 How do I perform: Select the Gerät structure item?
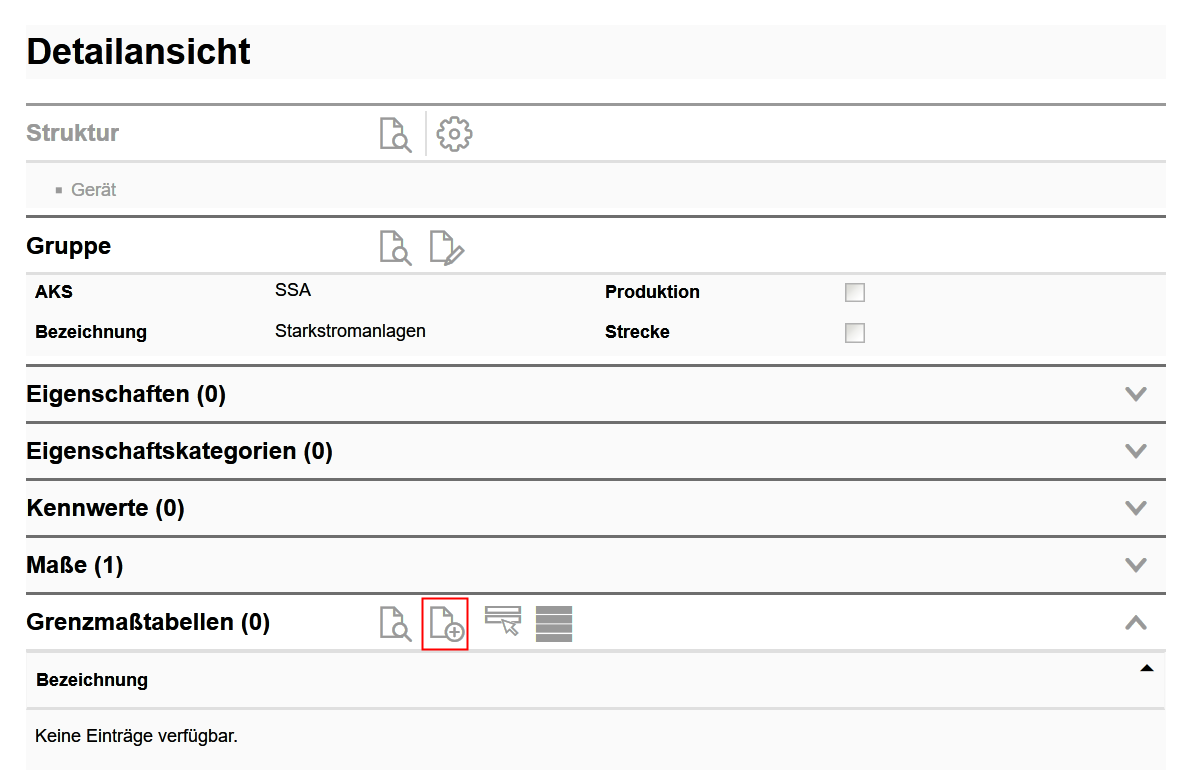click(x=94, y=190)
